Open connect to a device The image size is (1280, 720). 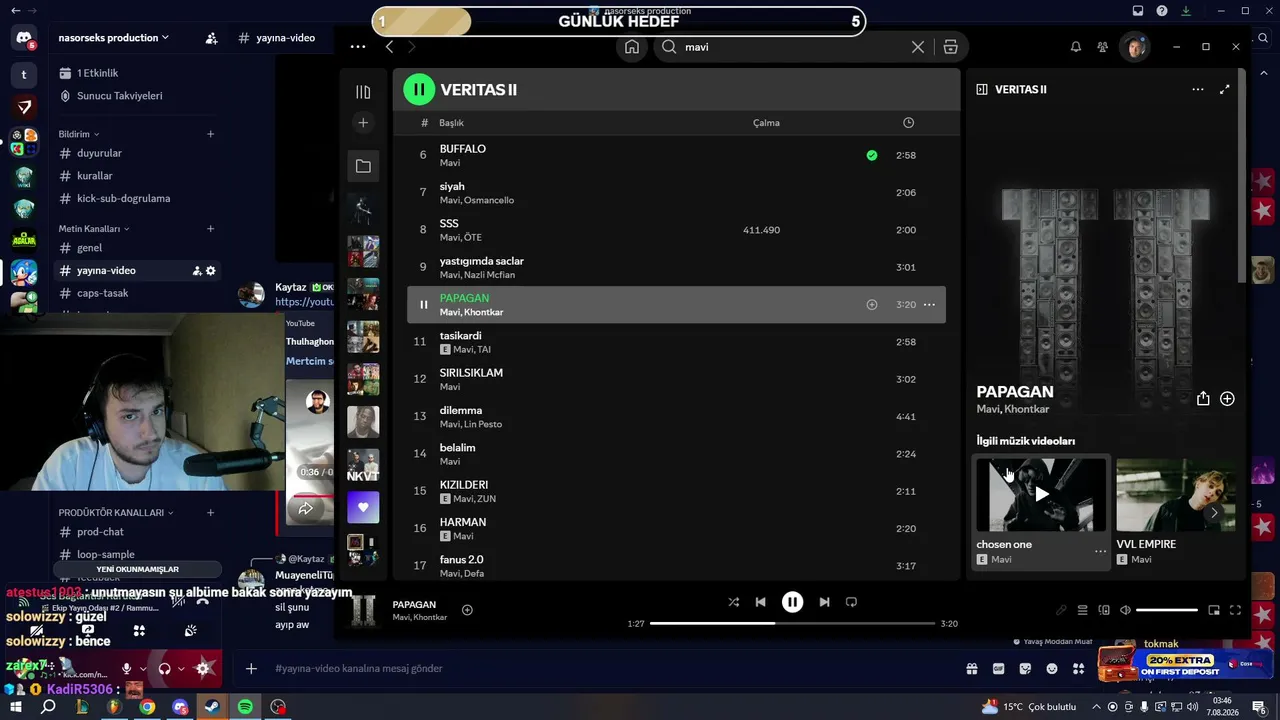[x=1104, y=610]
